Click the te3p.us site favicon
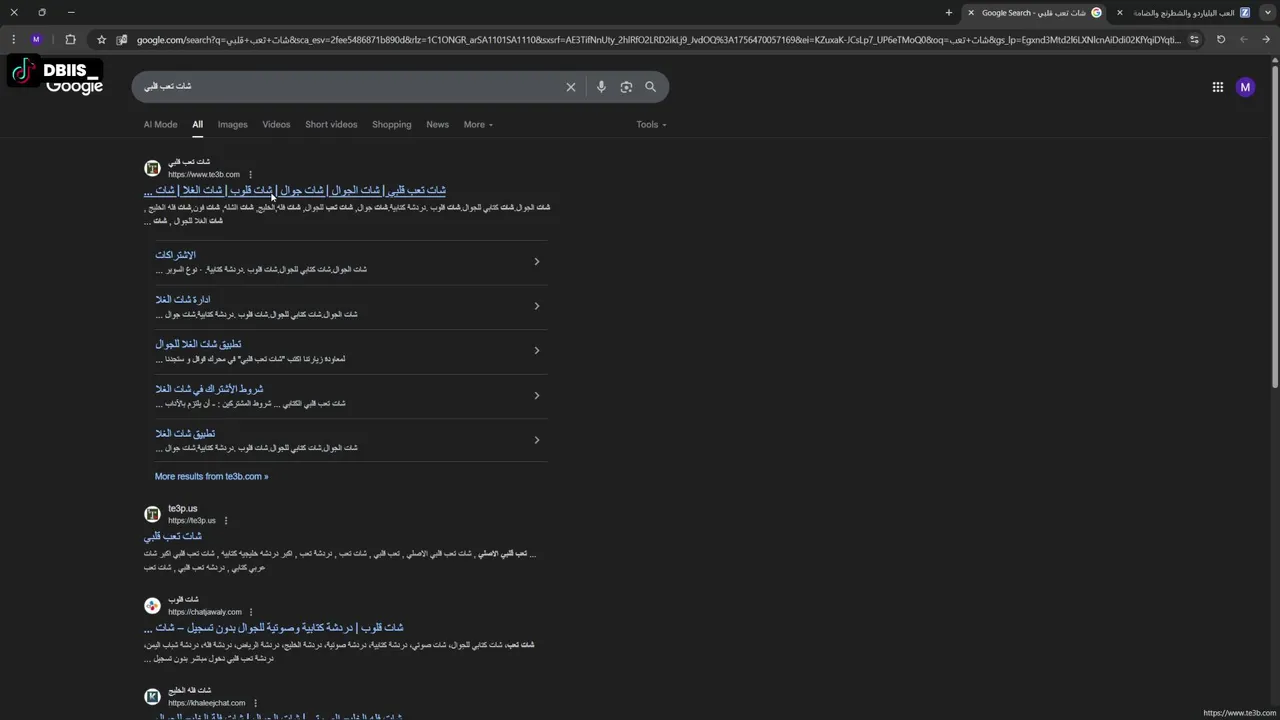Screen dimensions: 1280x720 (152, 514)
